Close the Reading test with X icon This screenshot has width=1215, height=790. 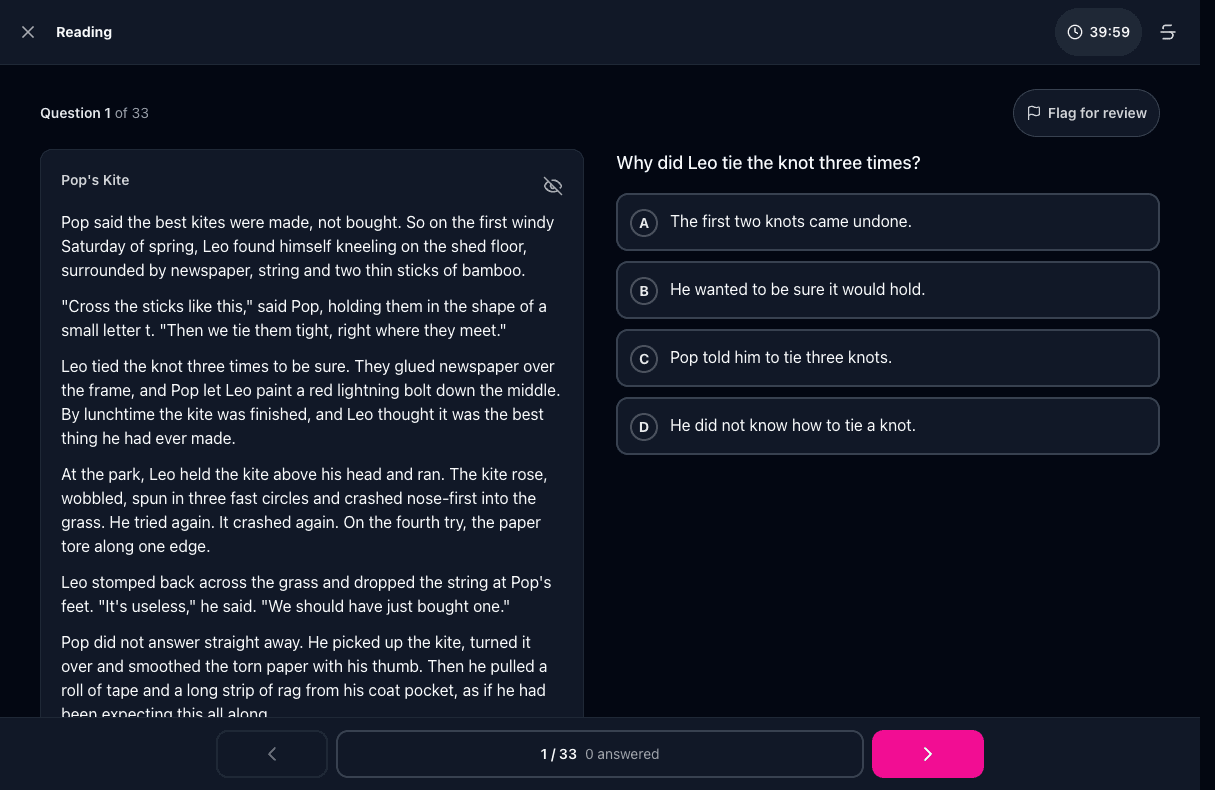28,32
